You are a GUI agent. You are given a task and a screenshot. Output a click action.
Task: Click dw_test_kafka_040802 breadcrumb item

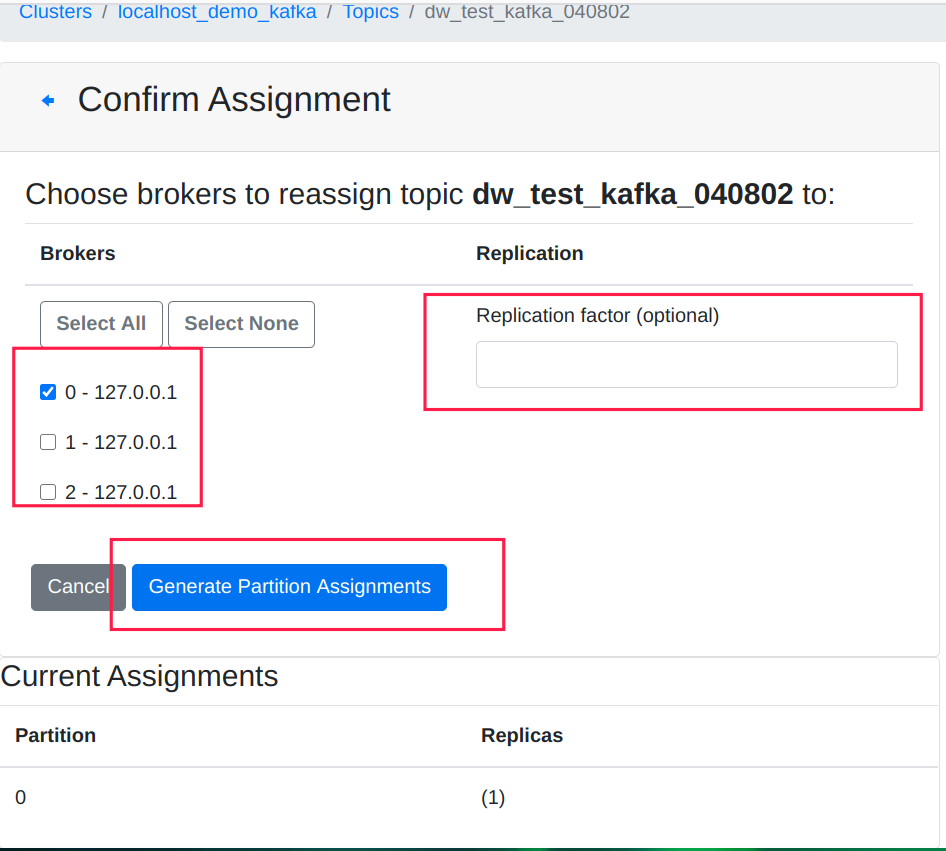point(527,13)
